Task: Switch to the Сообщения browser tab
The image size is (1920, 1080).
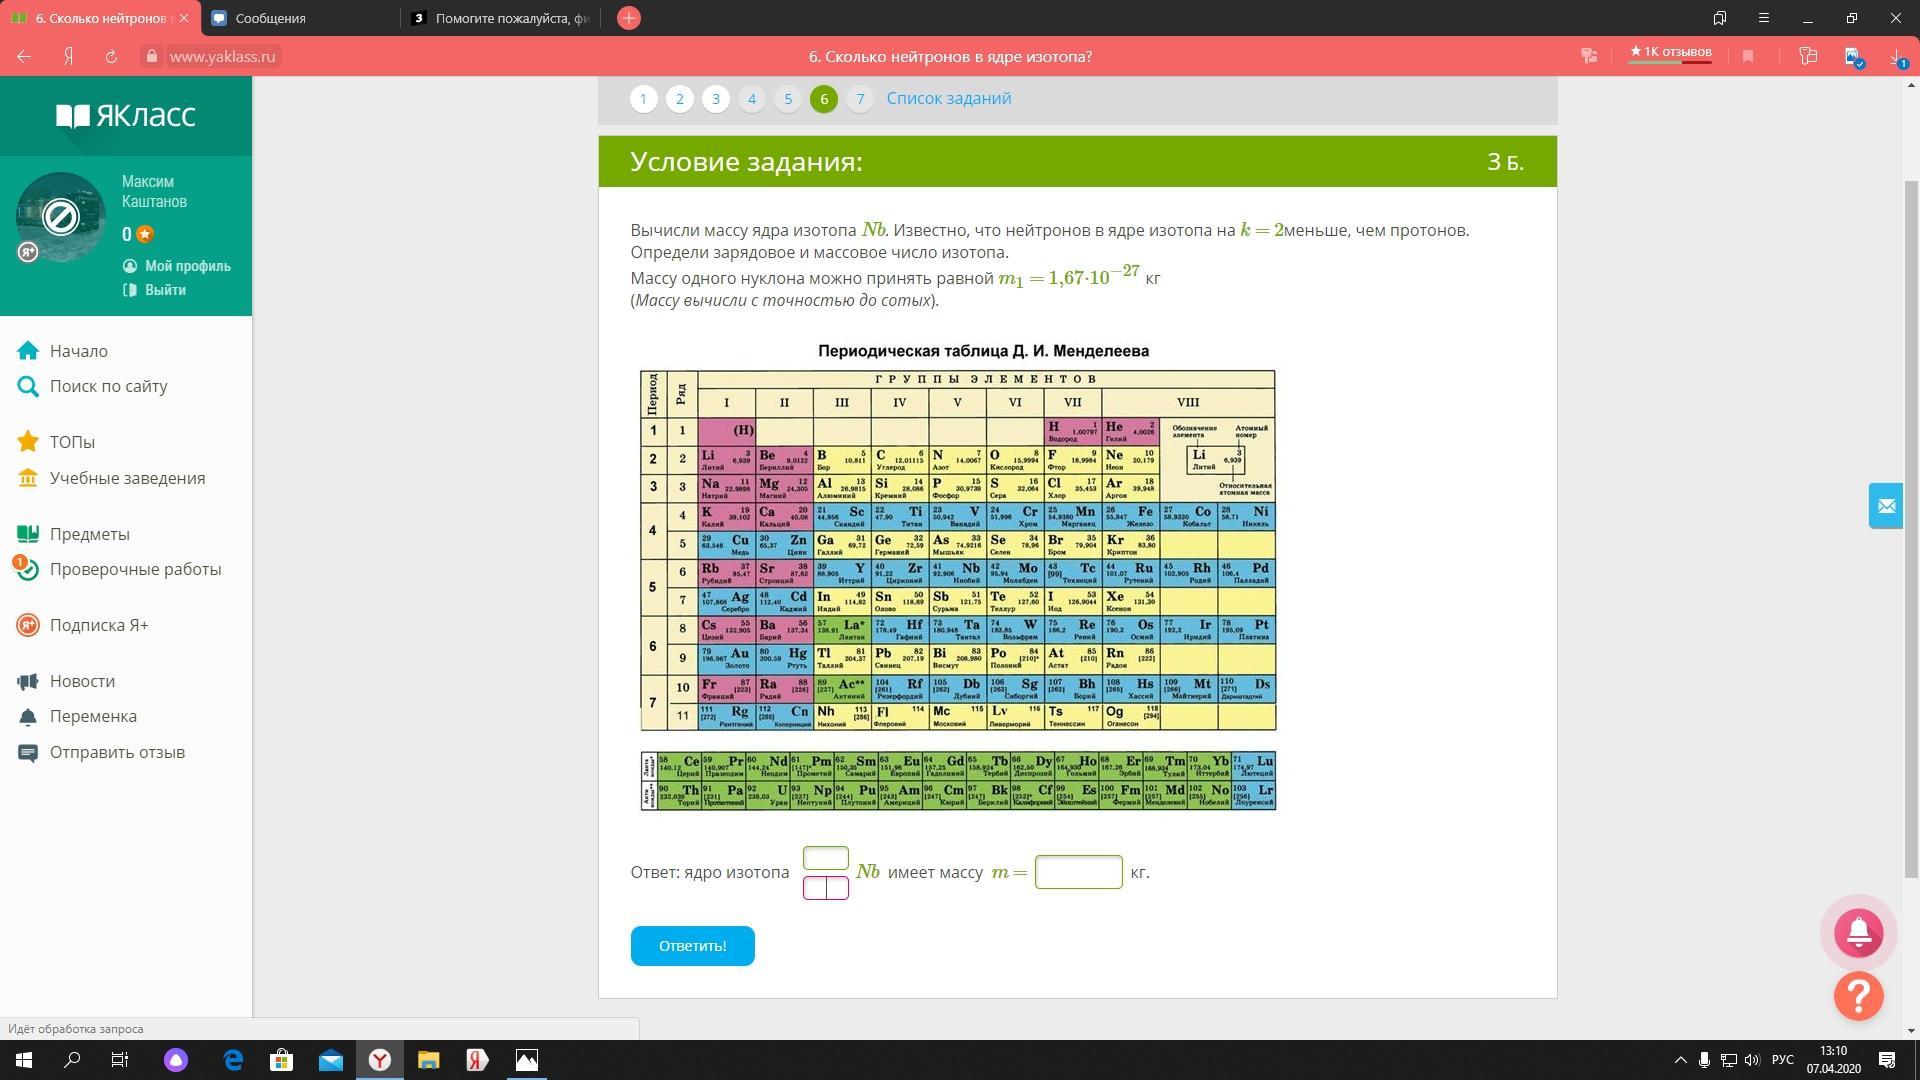Action: (x=272, y=18)
